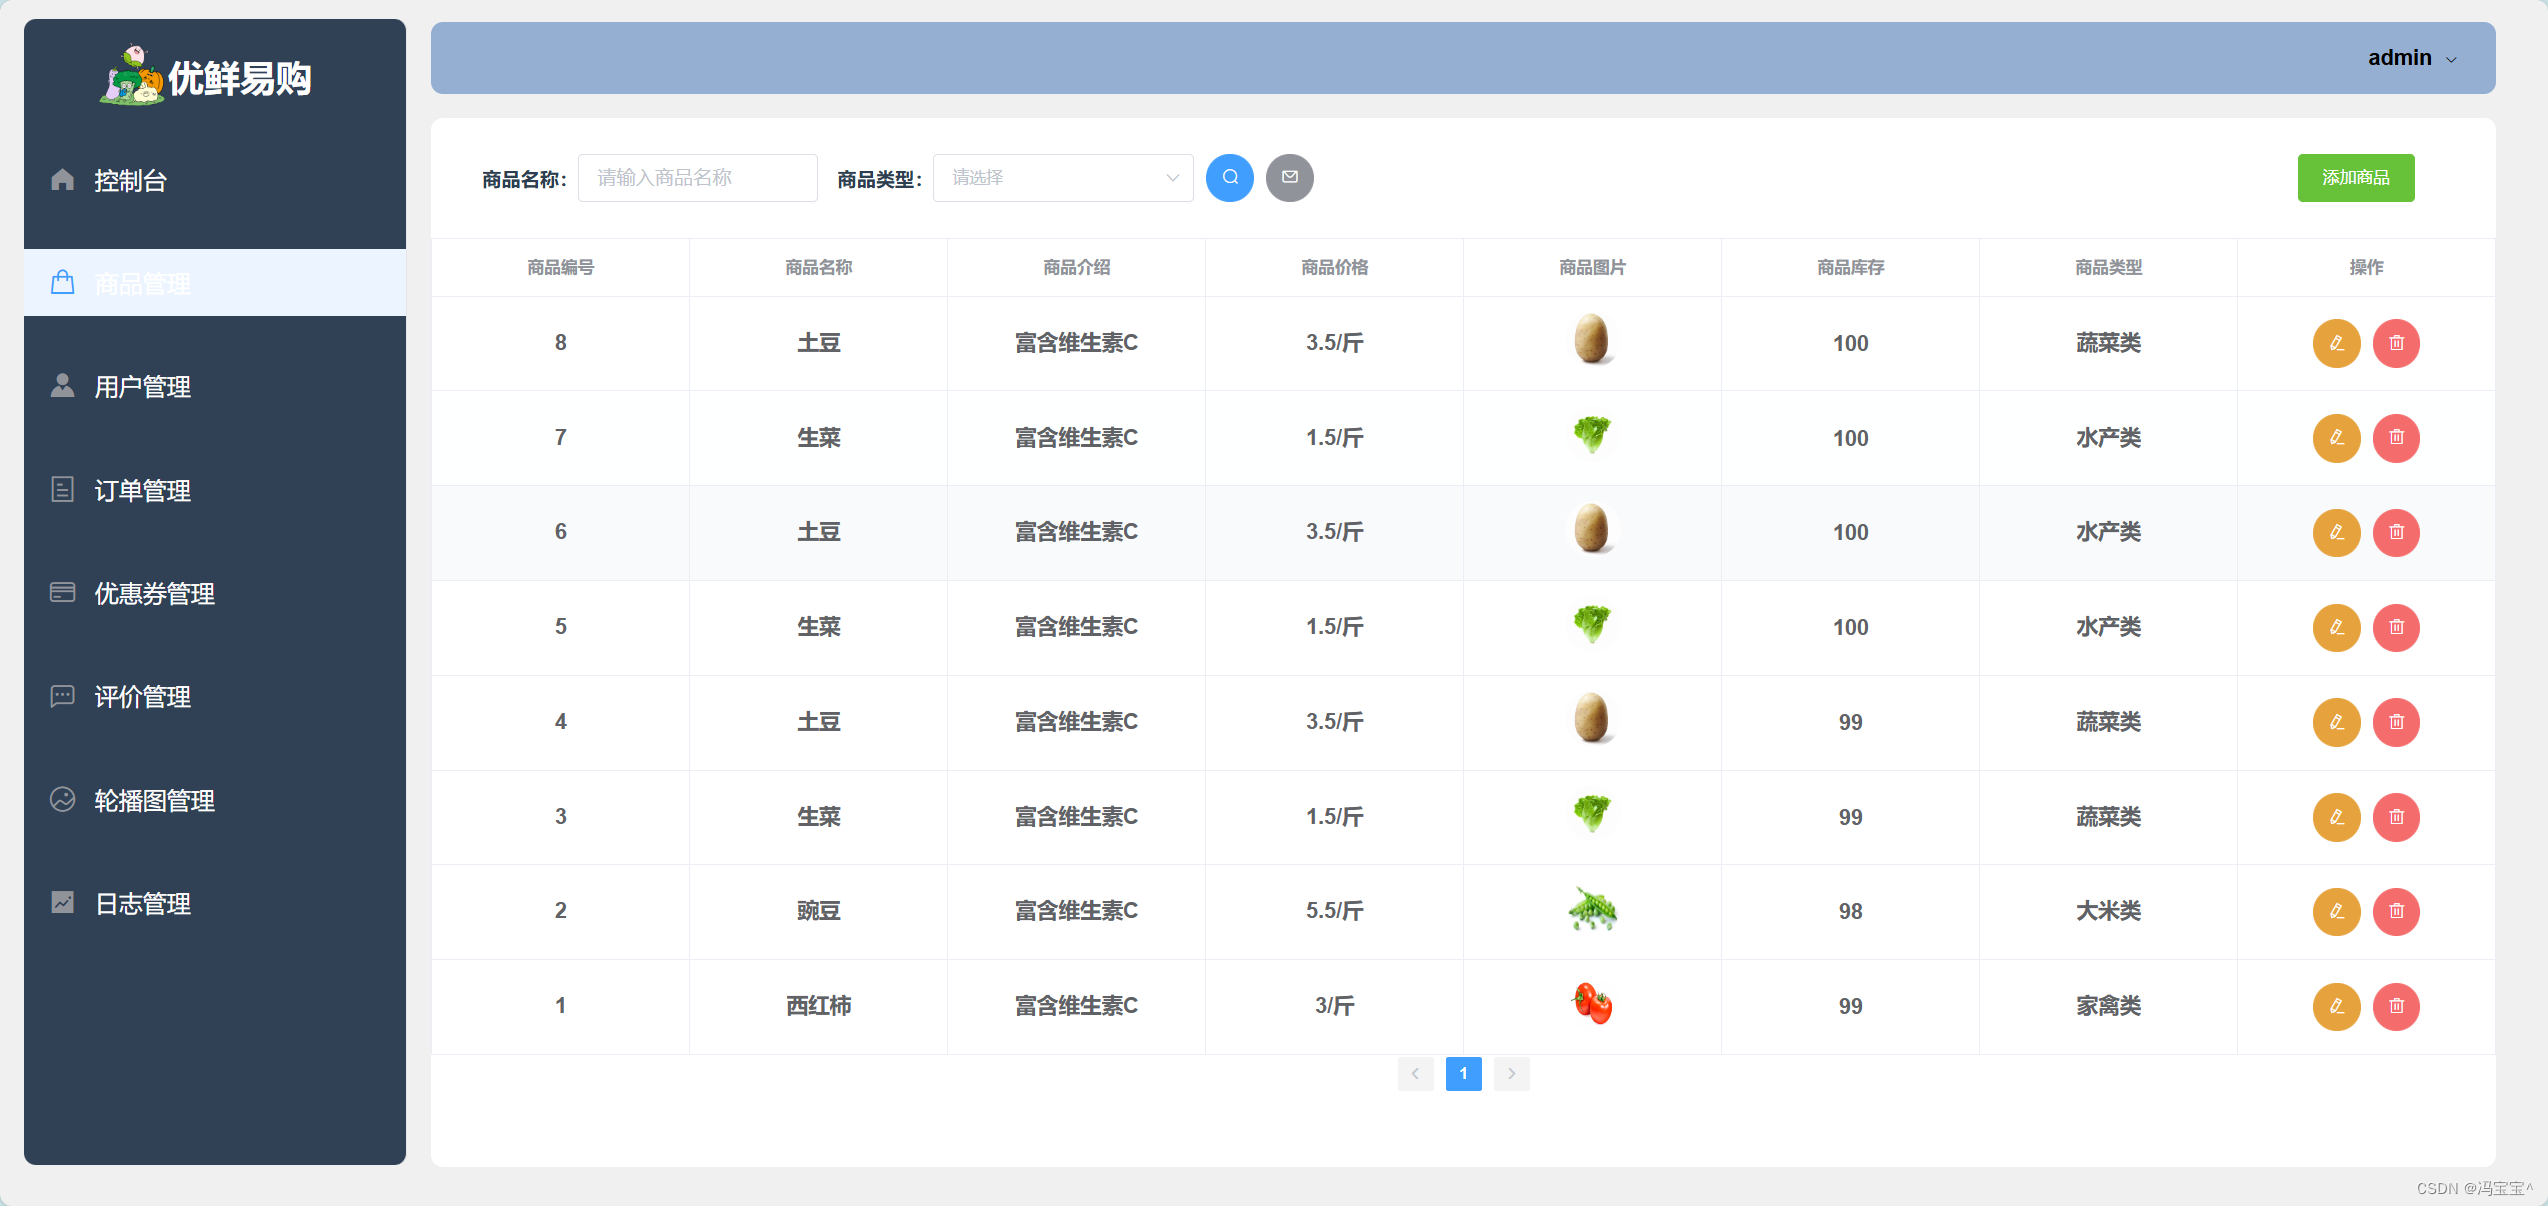Open 轮播图管理 from sidebar

point(154,801)
